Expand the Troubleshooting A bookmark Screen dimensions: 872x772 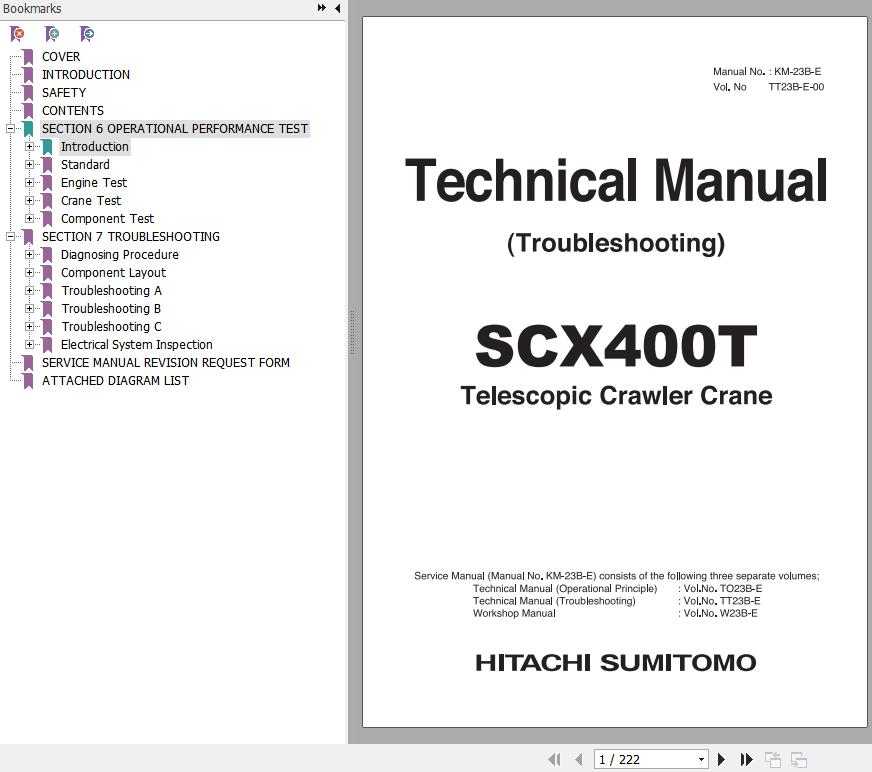[x=30, y=291]
